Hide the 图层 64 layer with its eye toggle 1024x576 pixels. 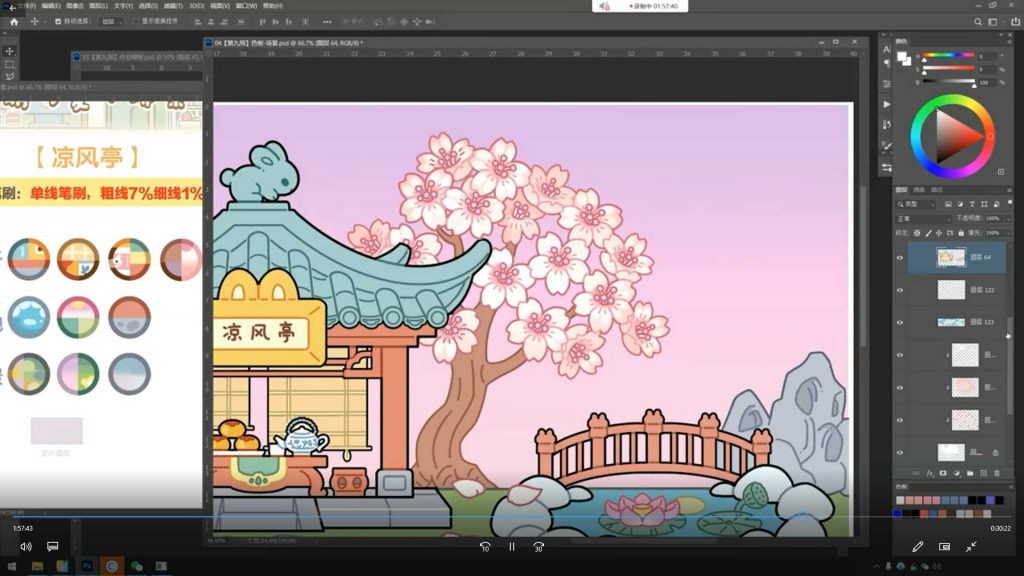click(x=900, y=258)
